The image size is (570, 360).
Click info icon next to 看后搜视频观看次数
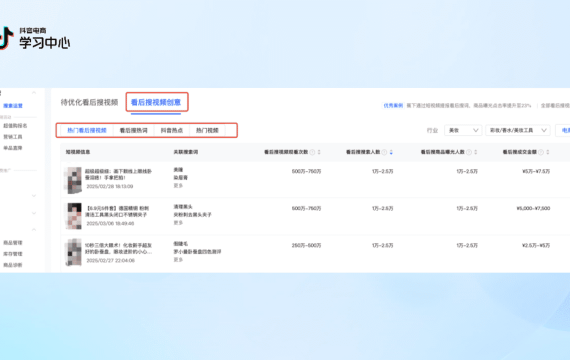click(312, 152)
